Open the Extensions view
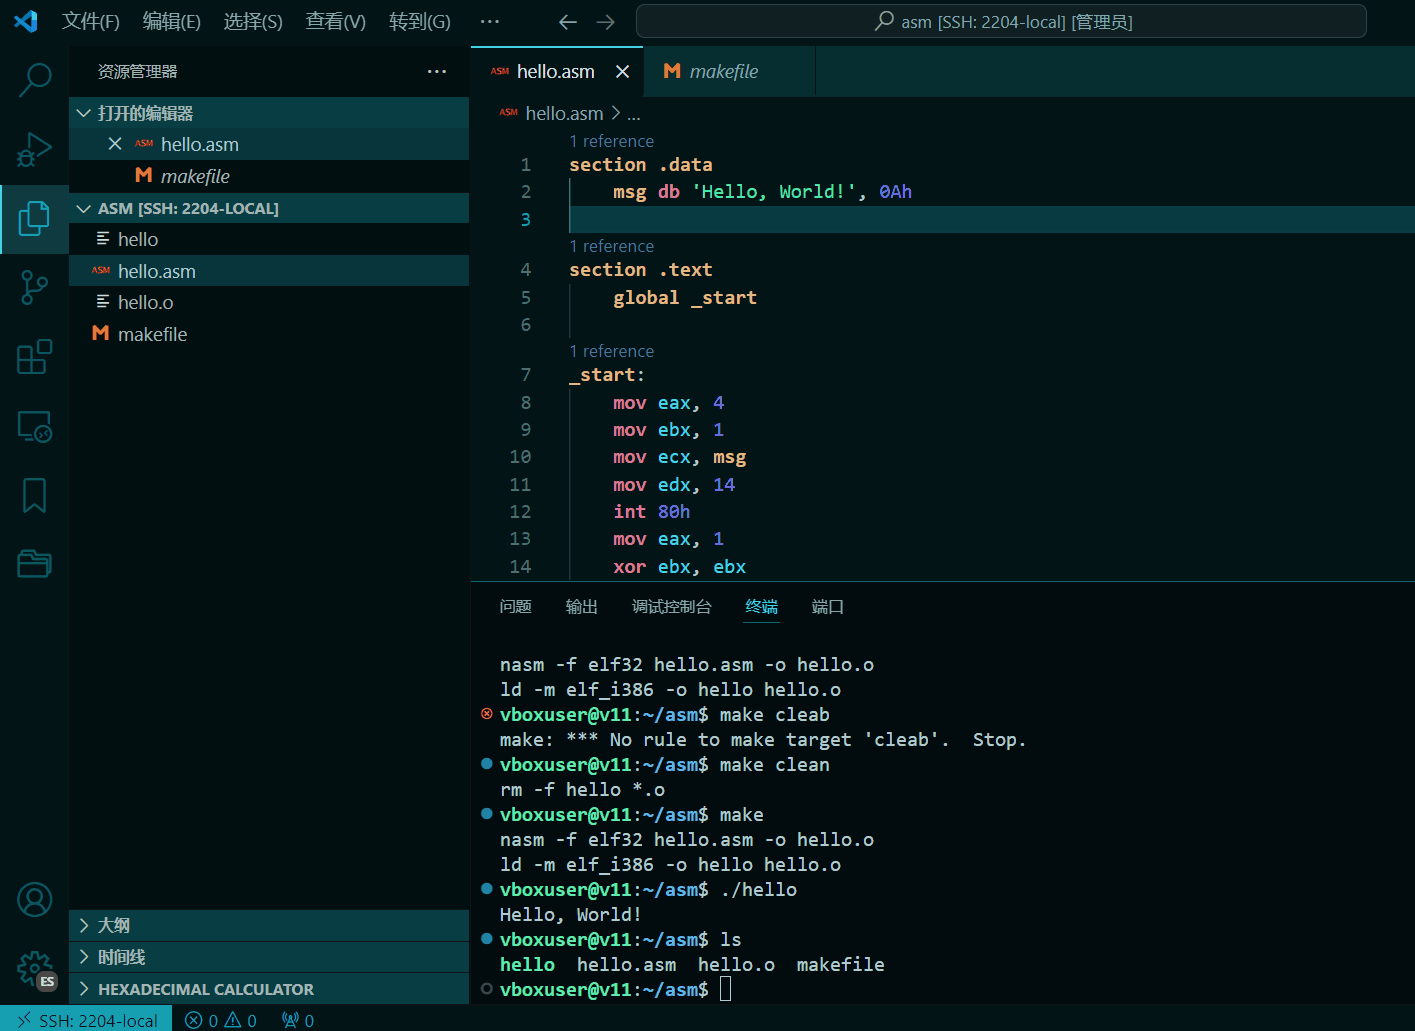The height and width of the screenshot is (1031, 1415). tap(34, 357)
